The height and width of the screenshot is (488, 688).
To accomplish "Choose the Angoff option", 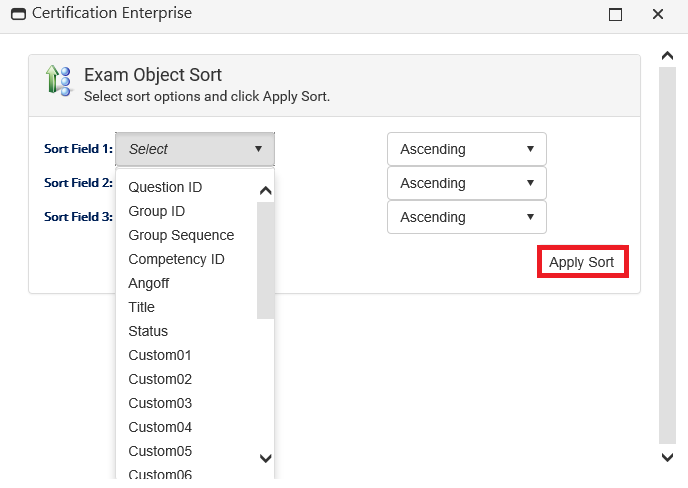I will pos(149,283).
